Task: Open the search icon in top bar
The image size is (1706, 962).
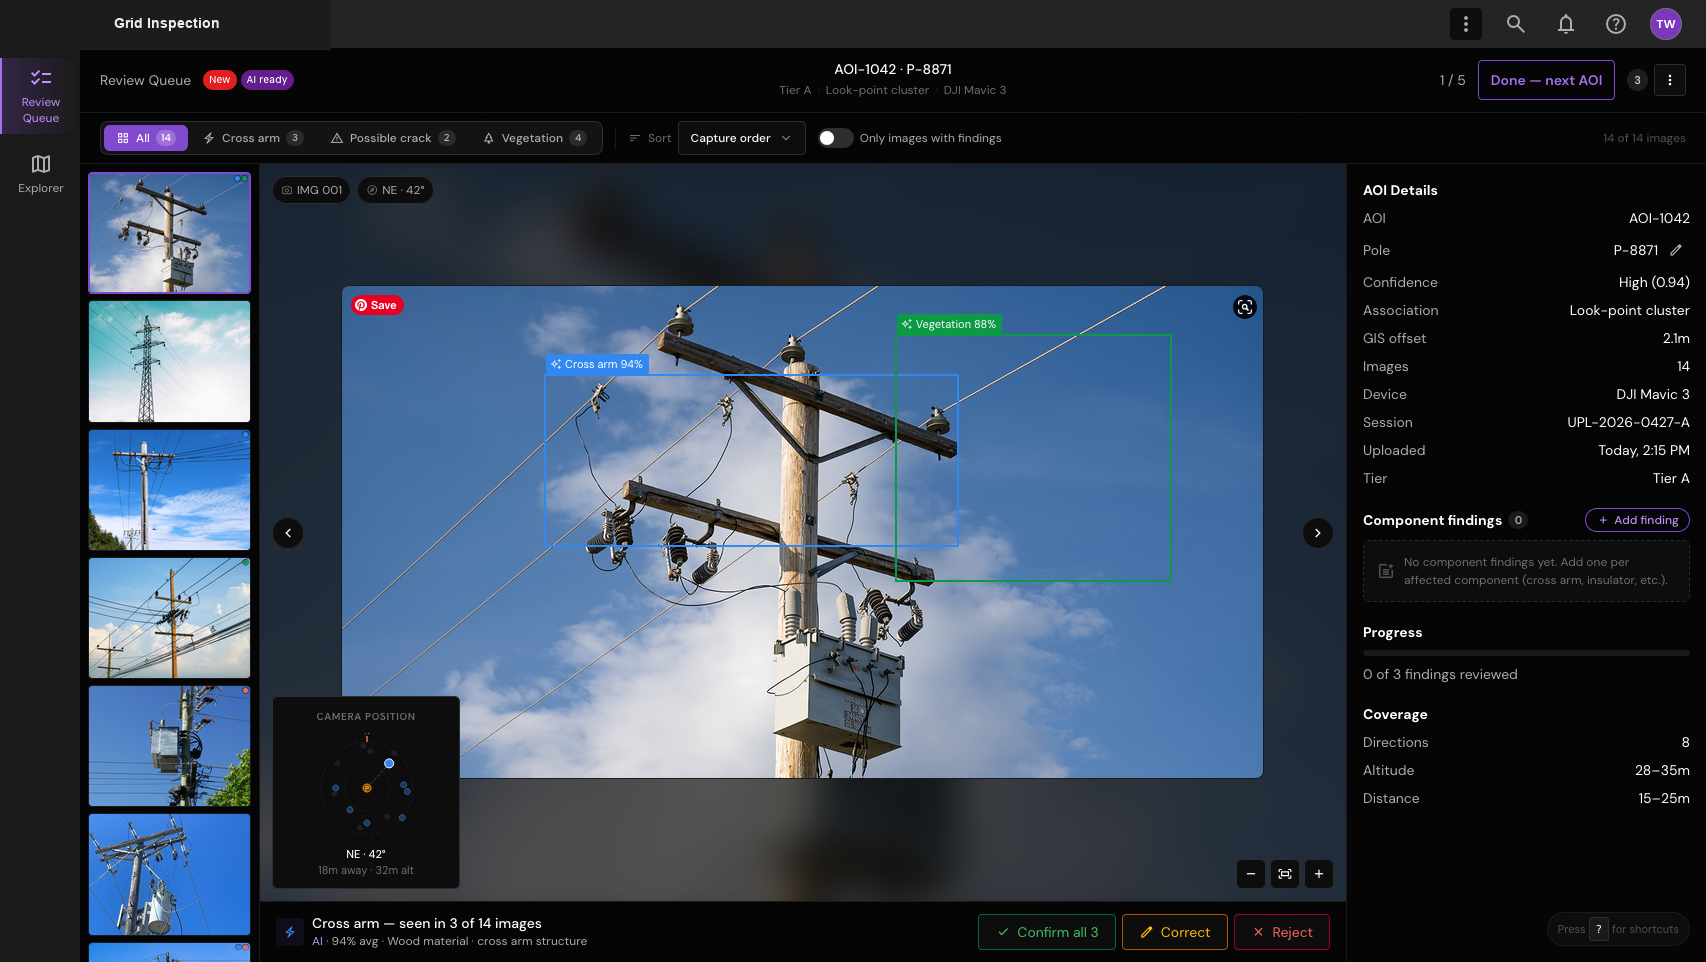Action: click(1515, 24)
